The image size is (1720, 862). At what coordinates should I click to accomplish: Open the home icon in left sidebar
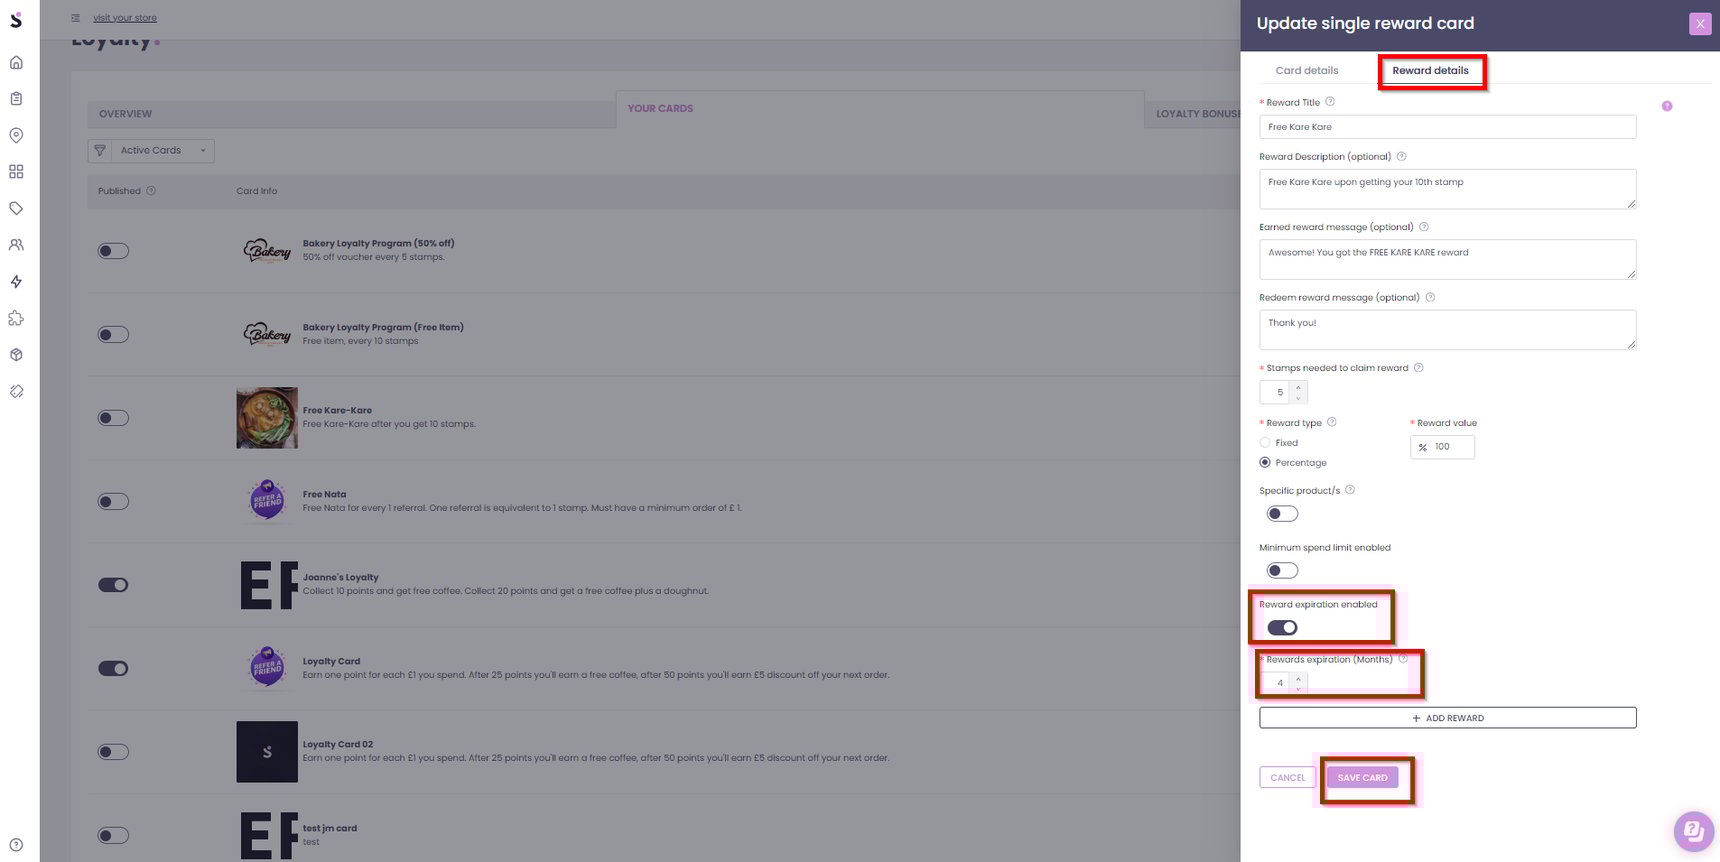16,62
